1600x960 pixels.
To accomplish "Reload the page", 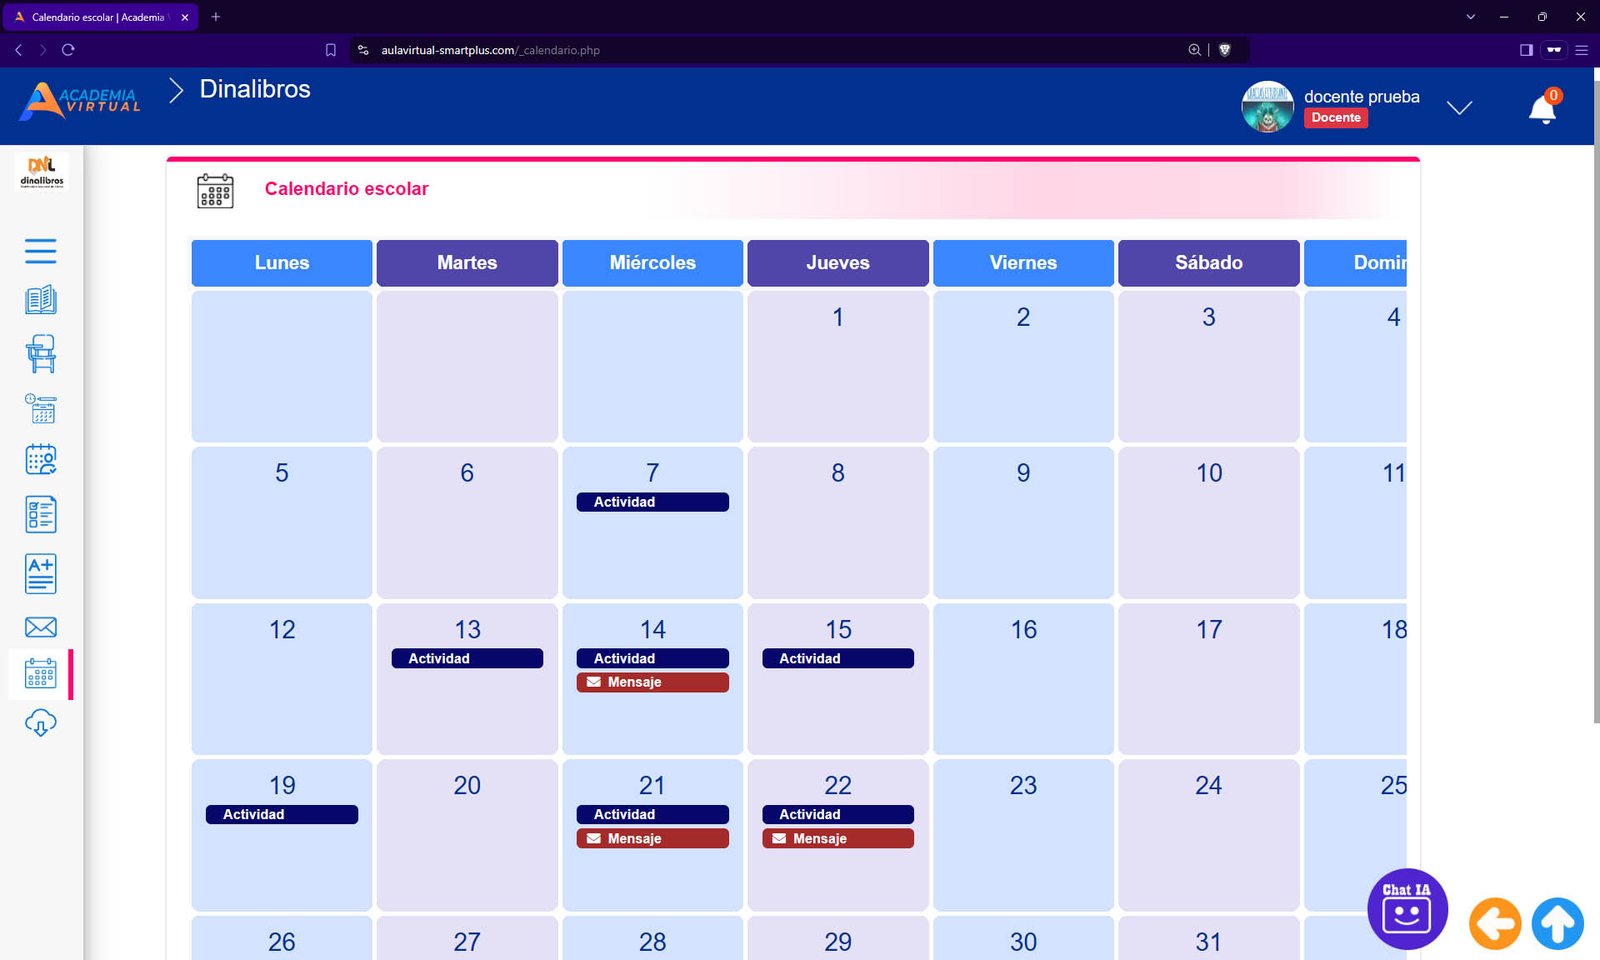I will pos(68,50).
